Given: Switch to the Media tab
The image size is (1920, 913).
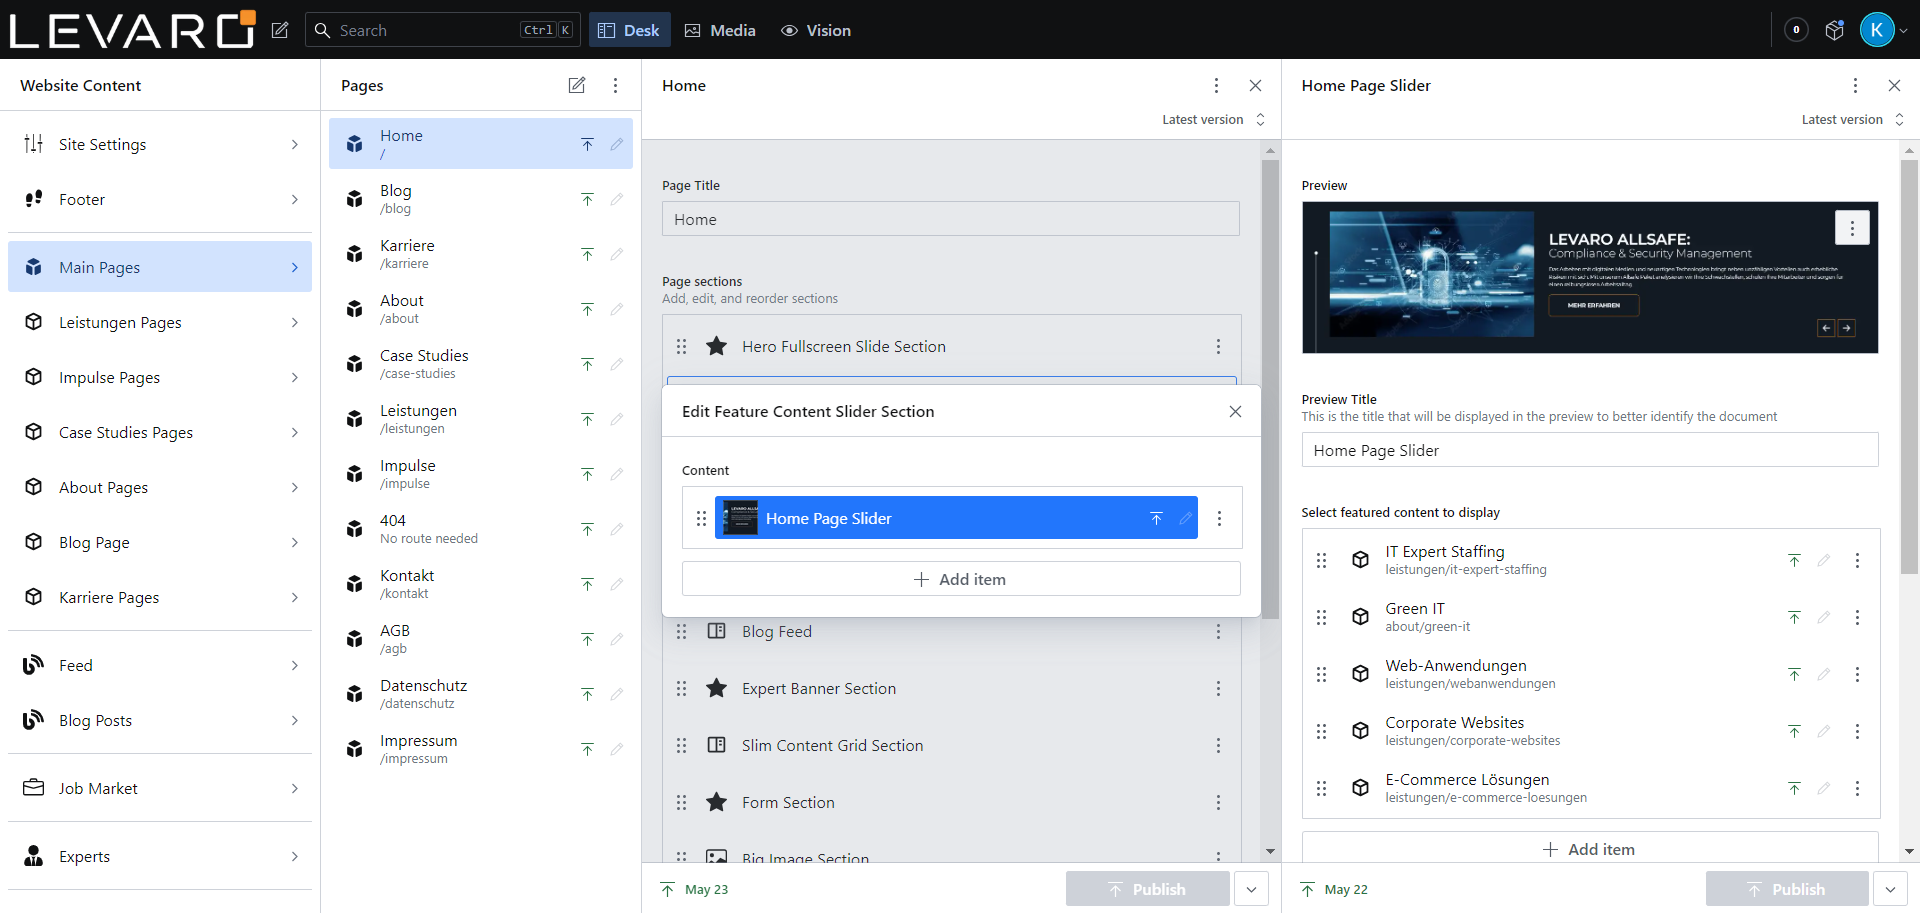Looking at the screenshot, I should (720, 30).
